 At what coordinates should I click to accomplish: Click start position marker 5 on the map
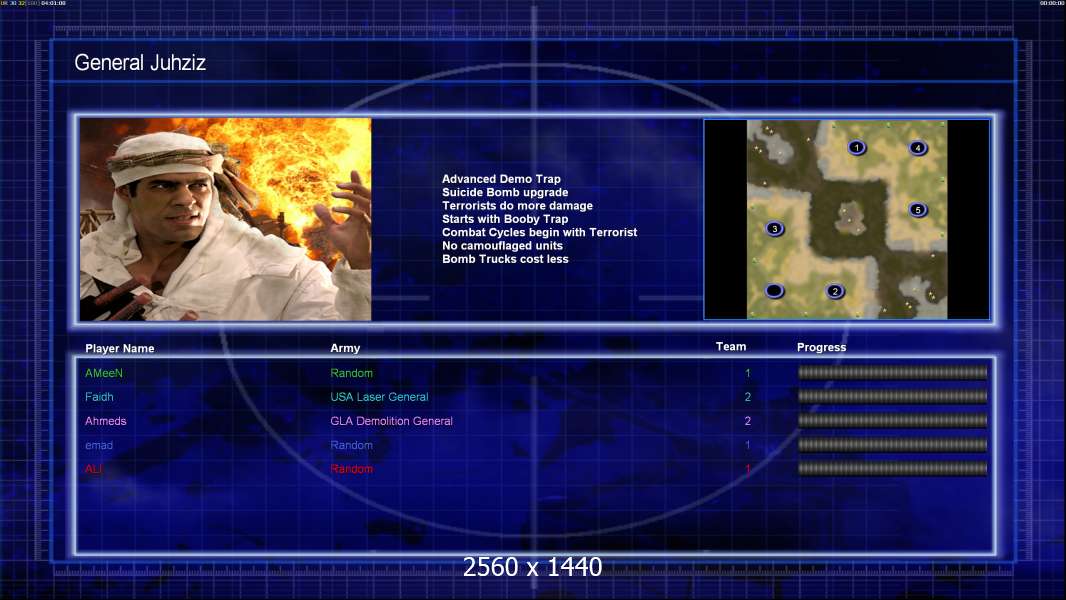point(918,210)
